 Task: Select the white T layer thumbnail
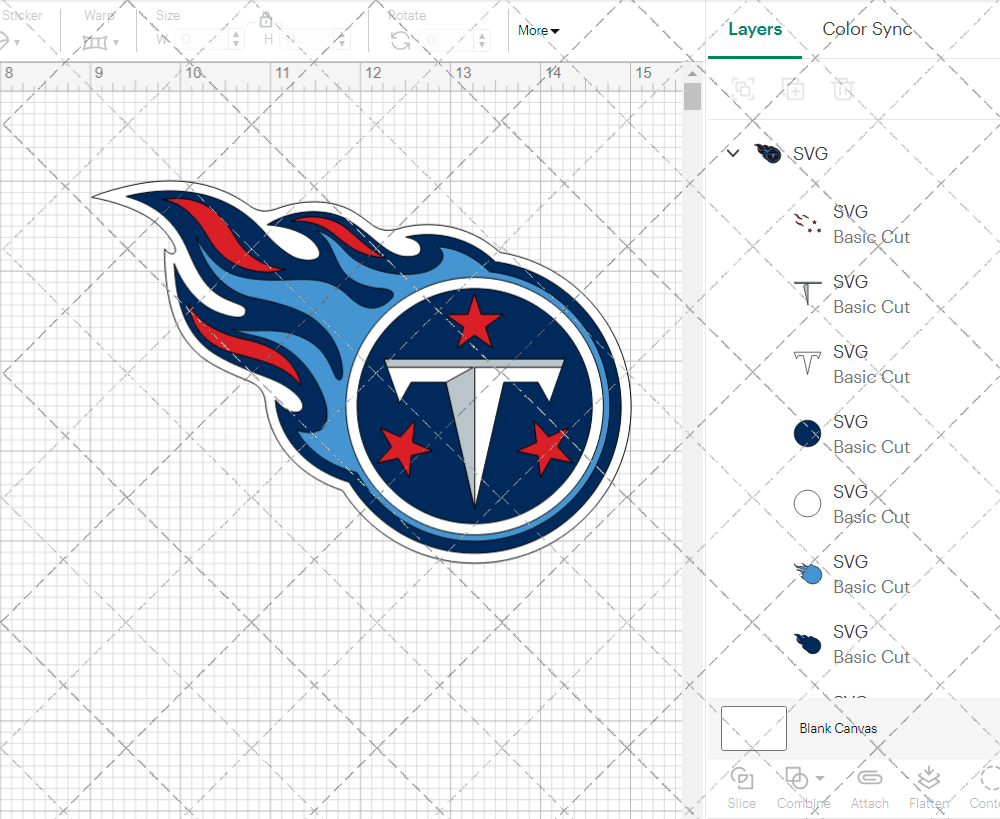point(807,363)
